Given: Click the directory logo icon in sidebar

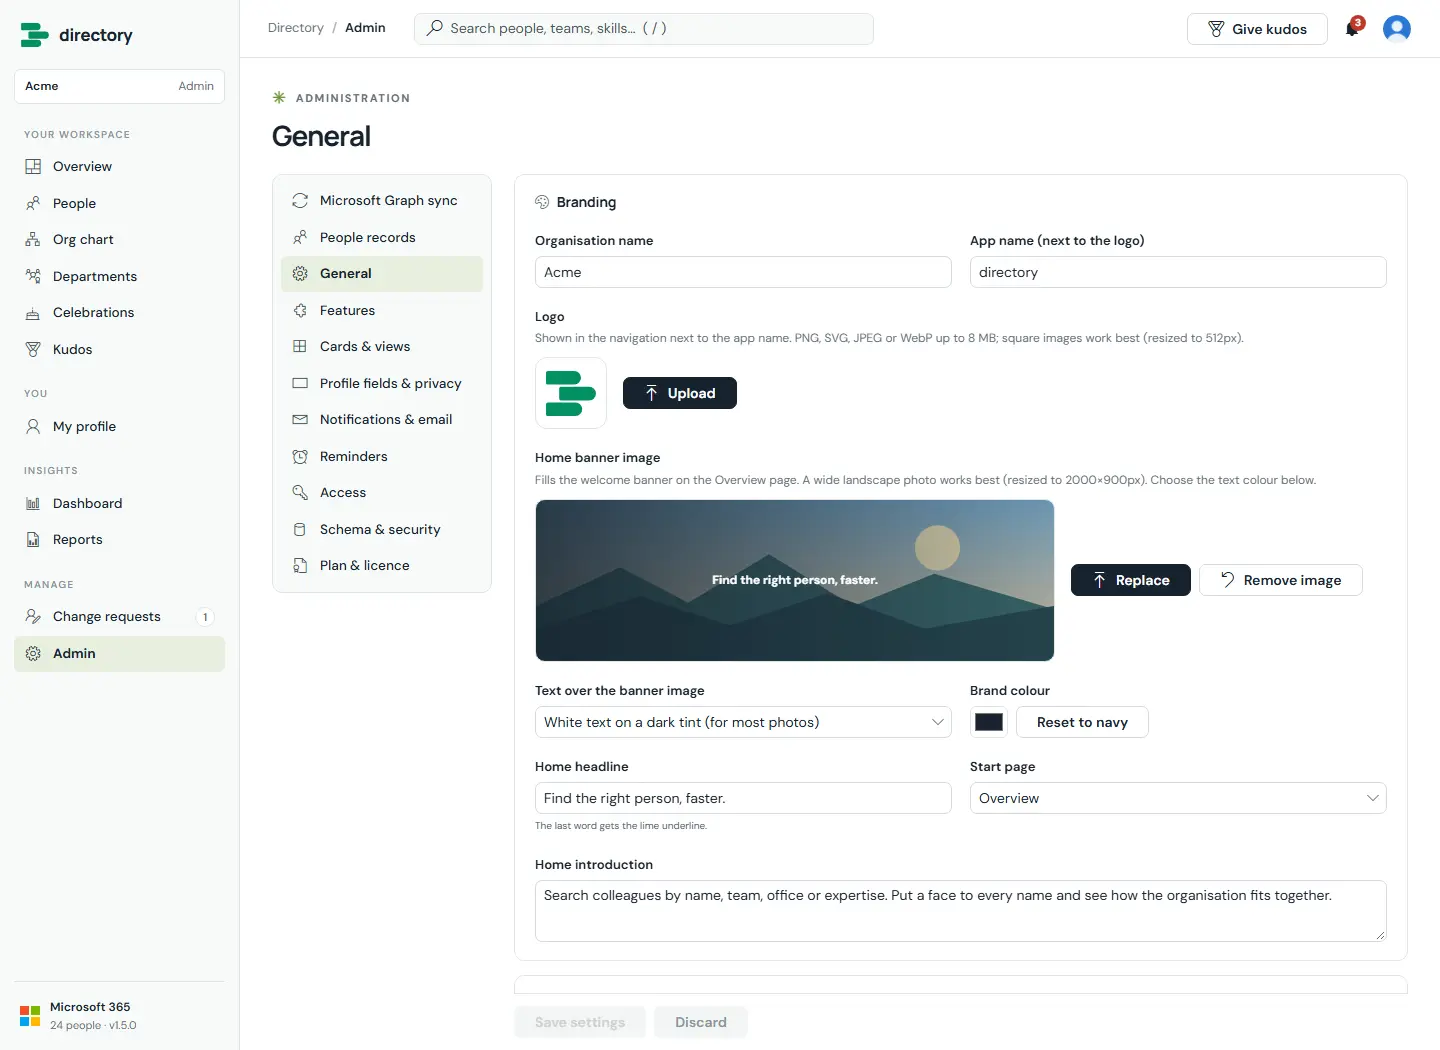Looking at the screenshot, I should point(34,35).
